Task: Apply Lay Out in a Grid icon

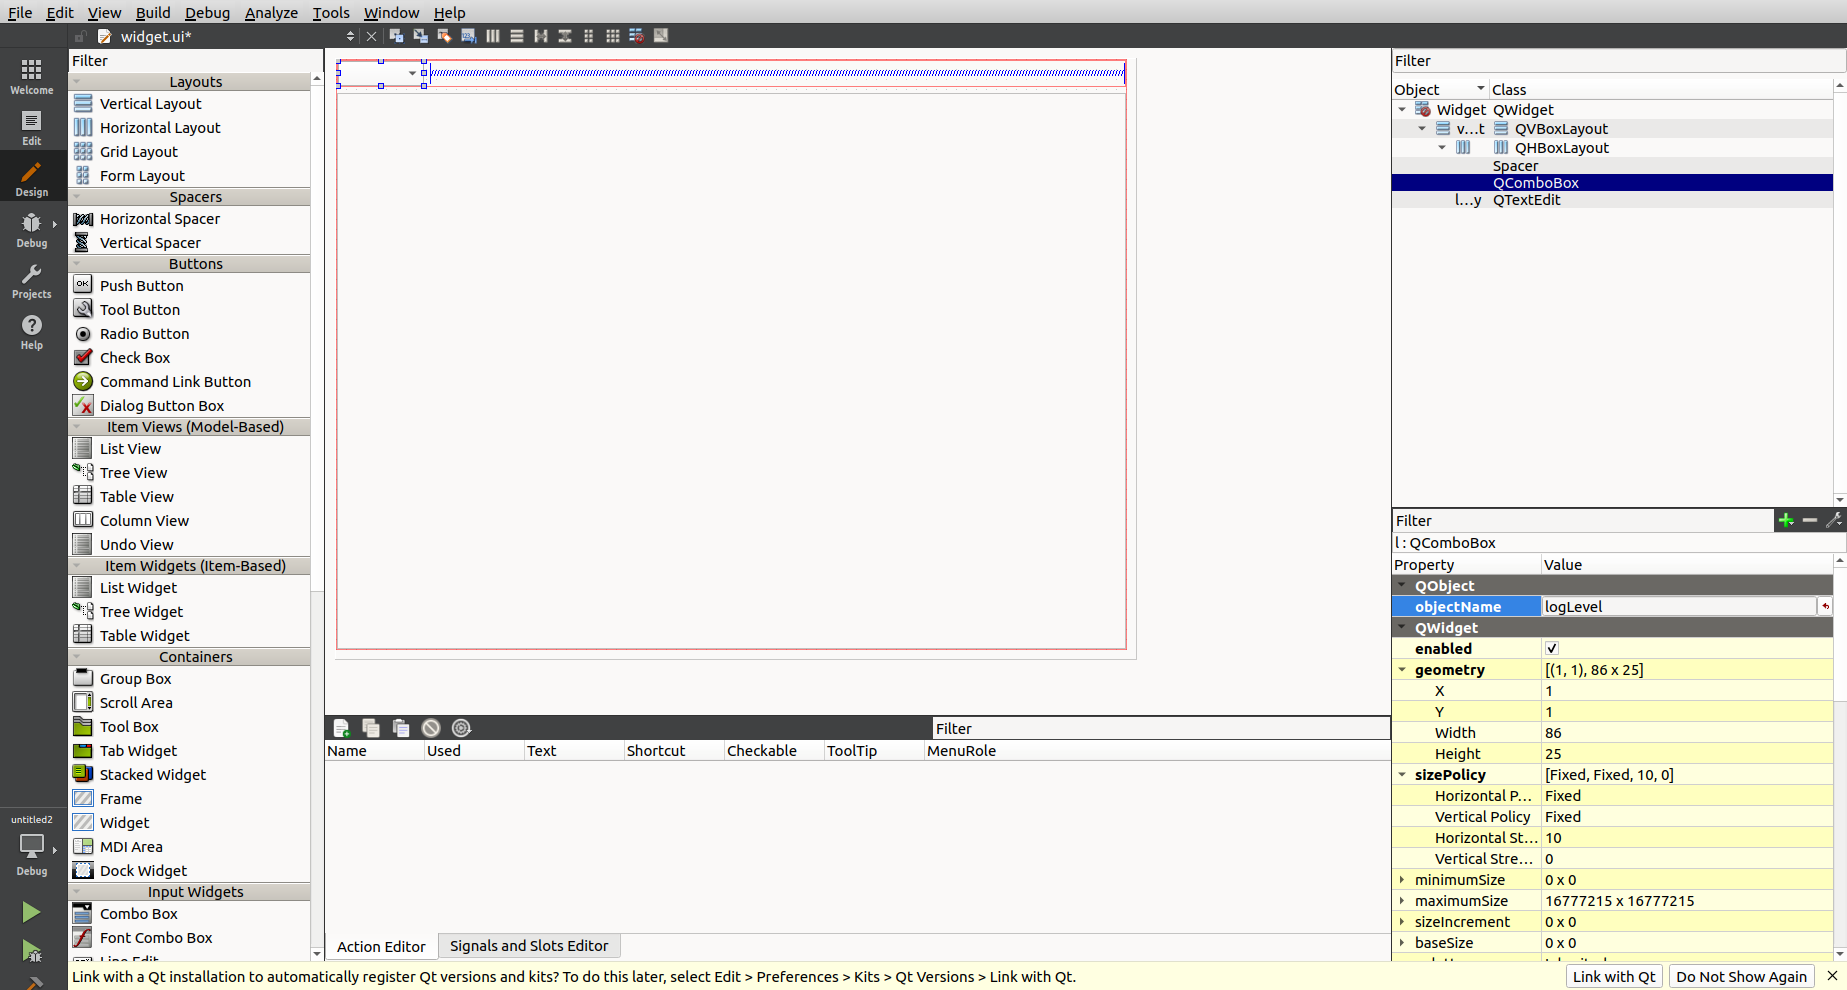Action: point(612,36)
